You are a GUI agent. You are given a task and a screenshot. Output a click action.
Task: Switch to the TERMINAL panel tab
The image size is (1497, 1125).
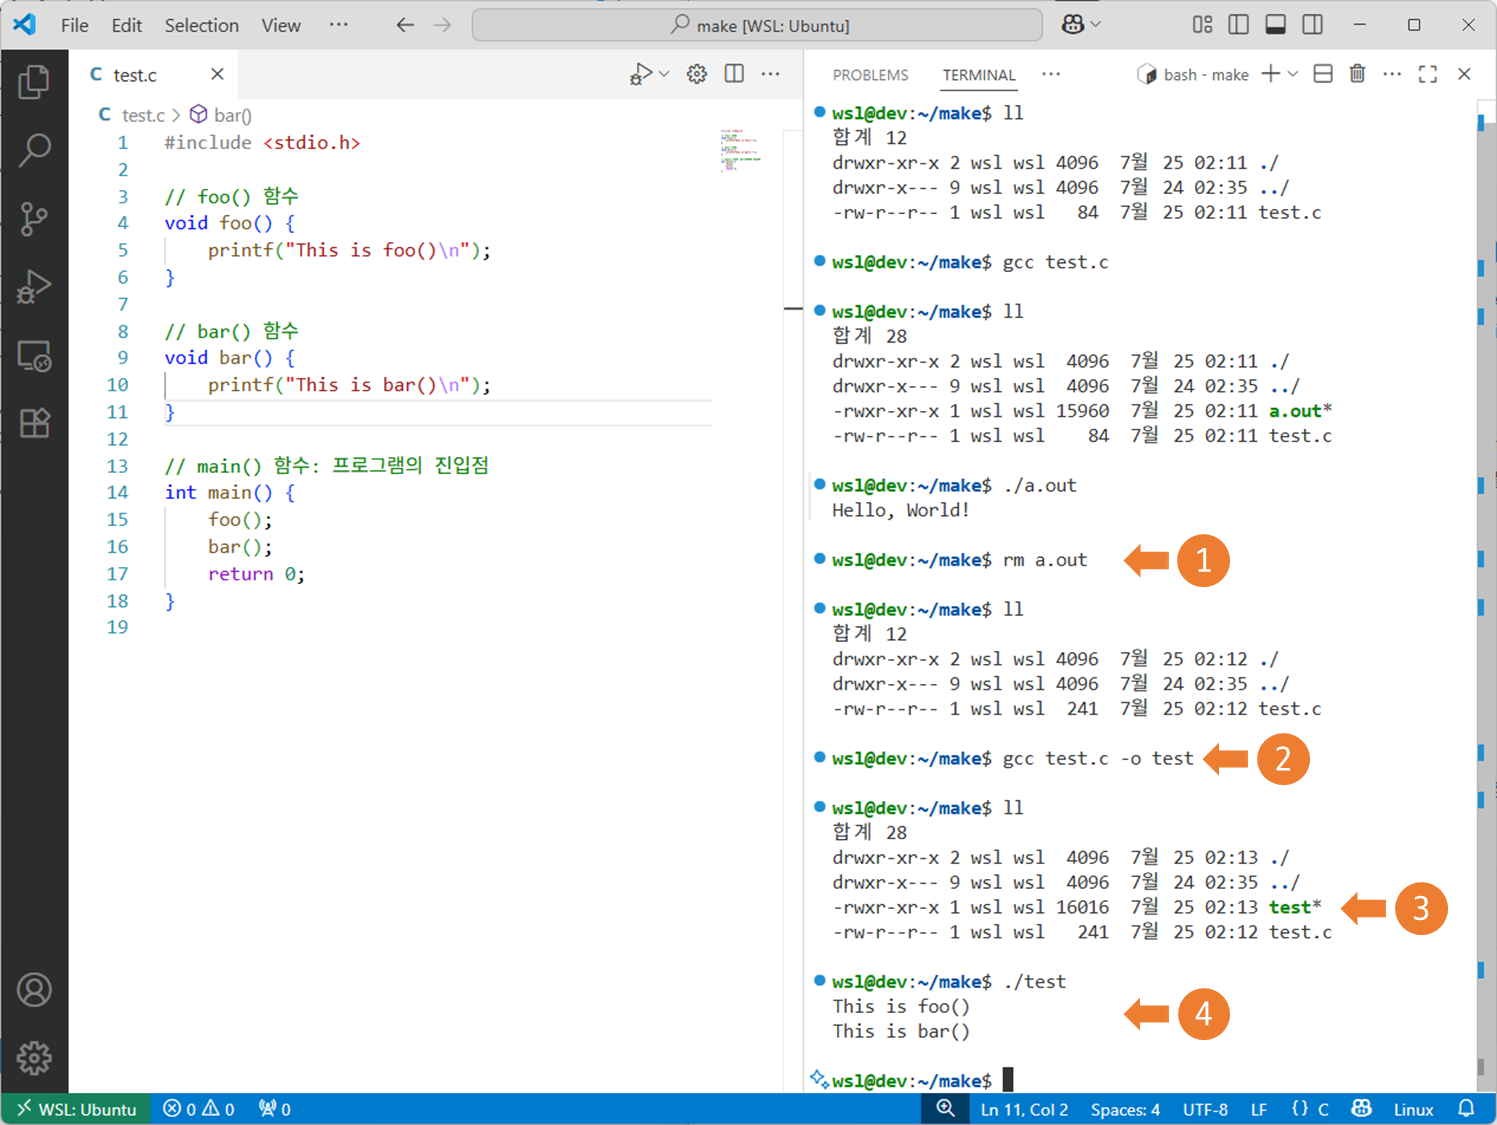[978, 75]
